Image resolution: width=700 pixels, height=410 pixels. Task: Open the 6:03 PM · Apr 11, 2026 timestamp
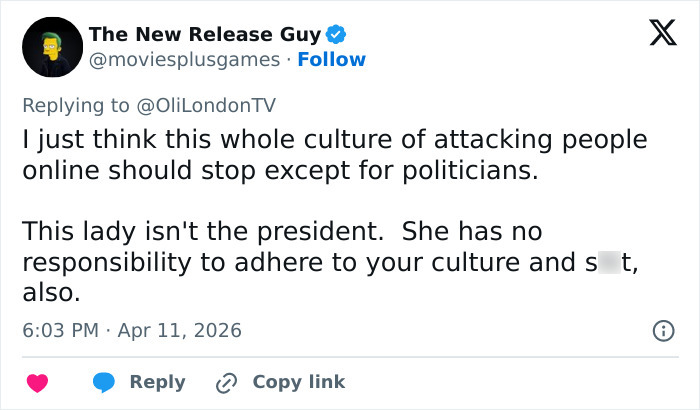coord(131,330)
